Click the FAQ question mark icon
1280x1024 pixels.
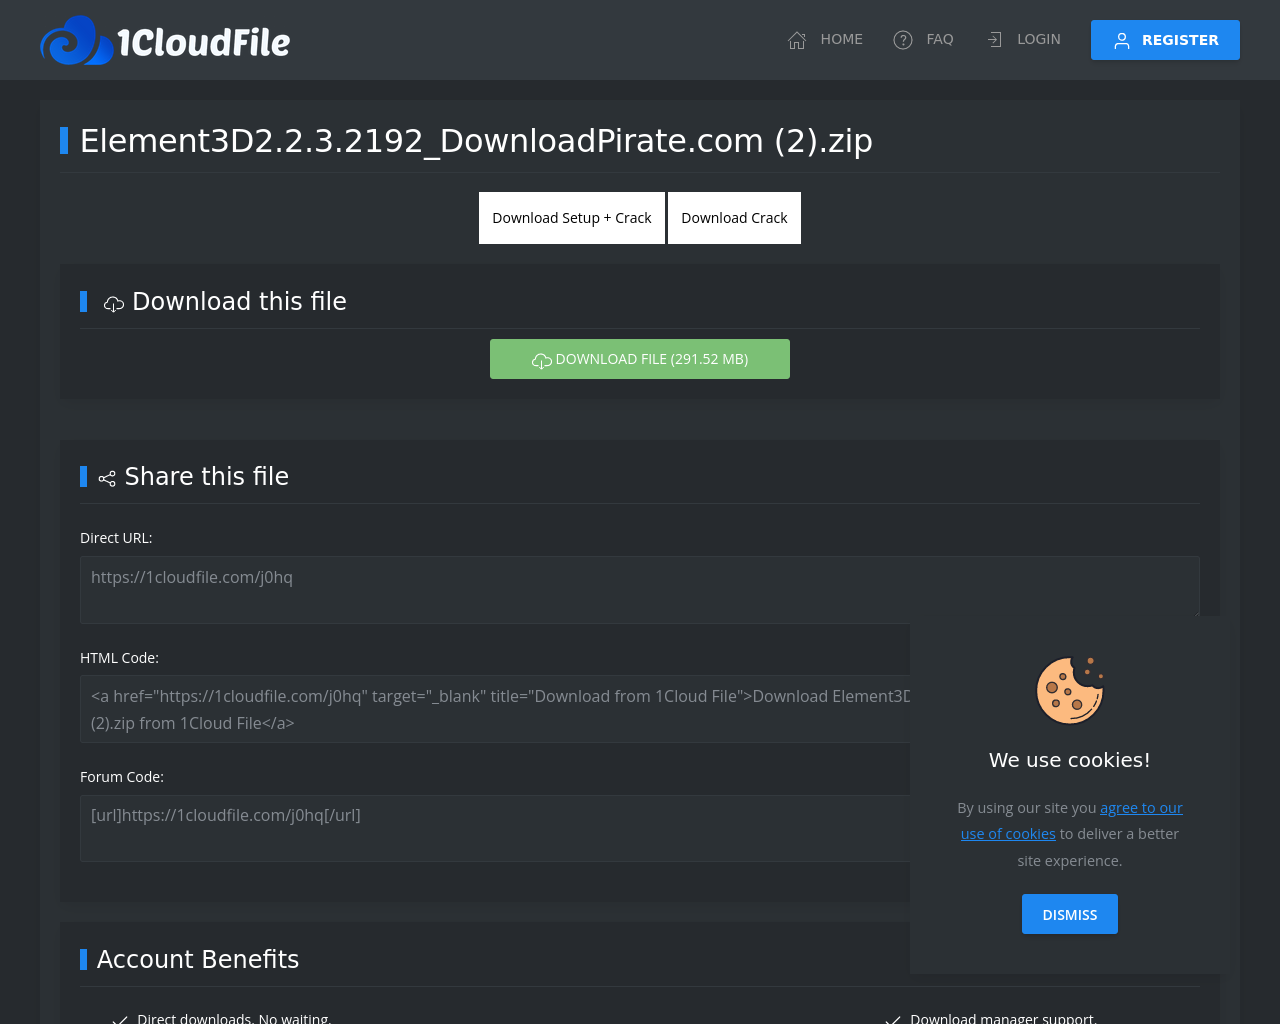(x=903, y=40)
